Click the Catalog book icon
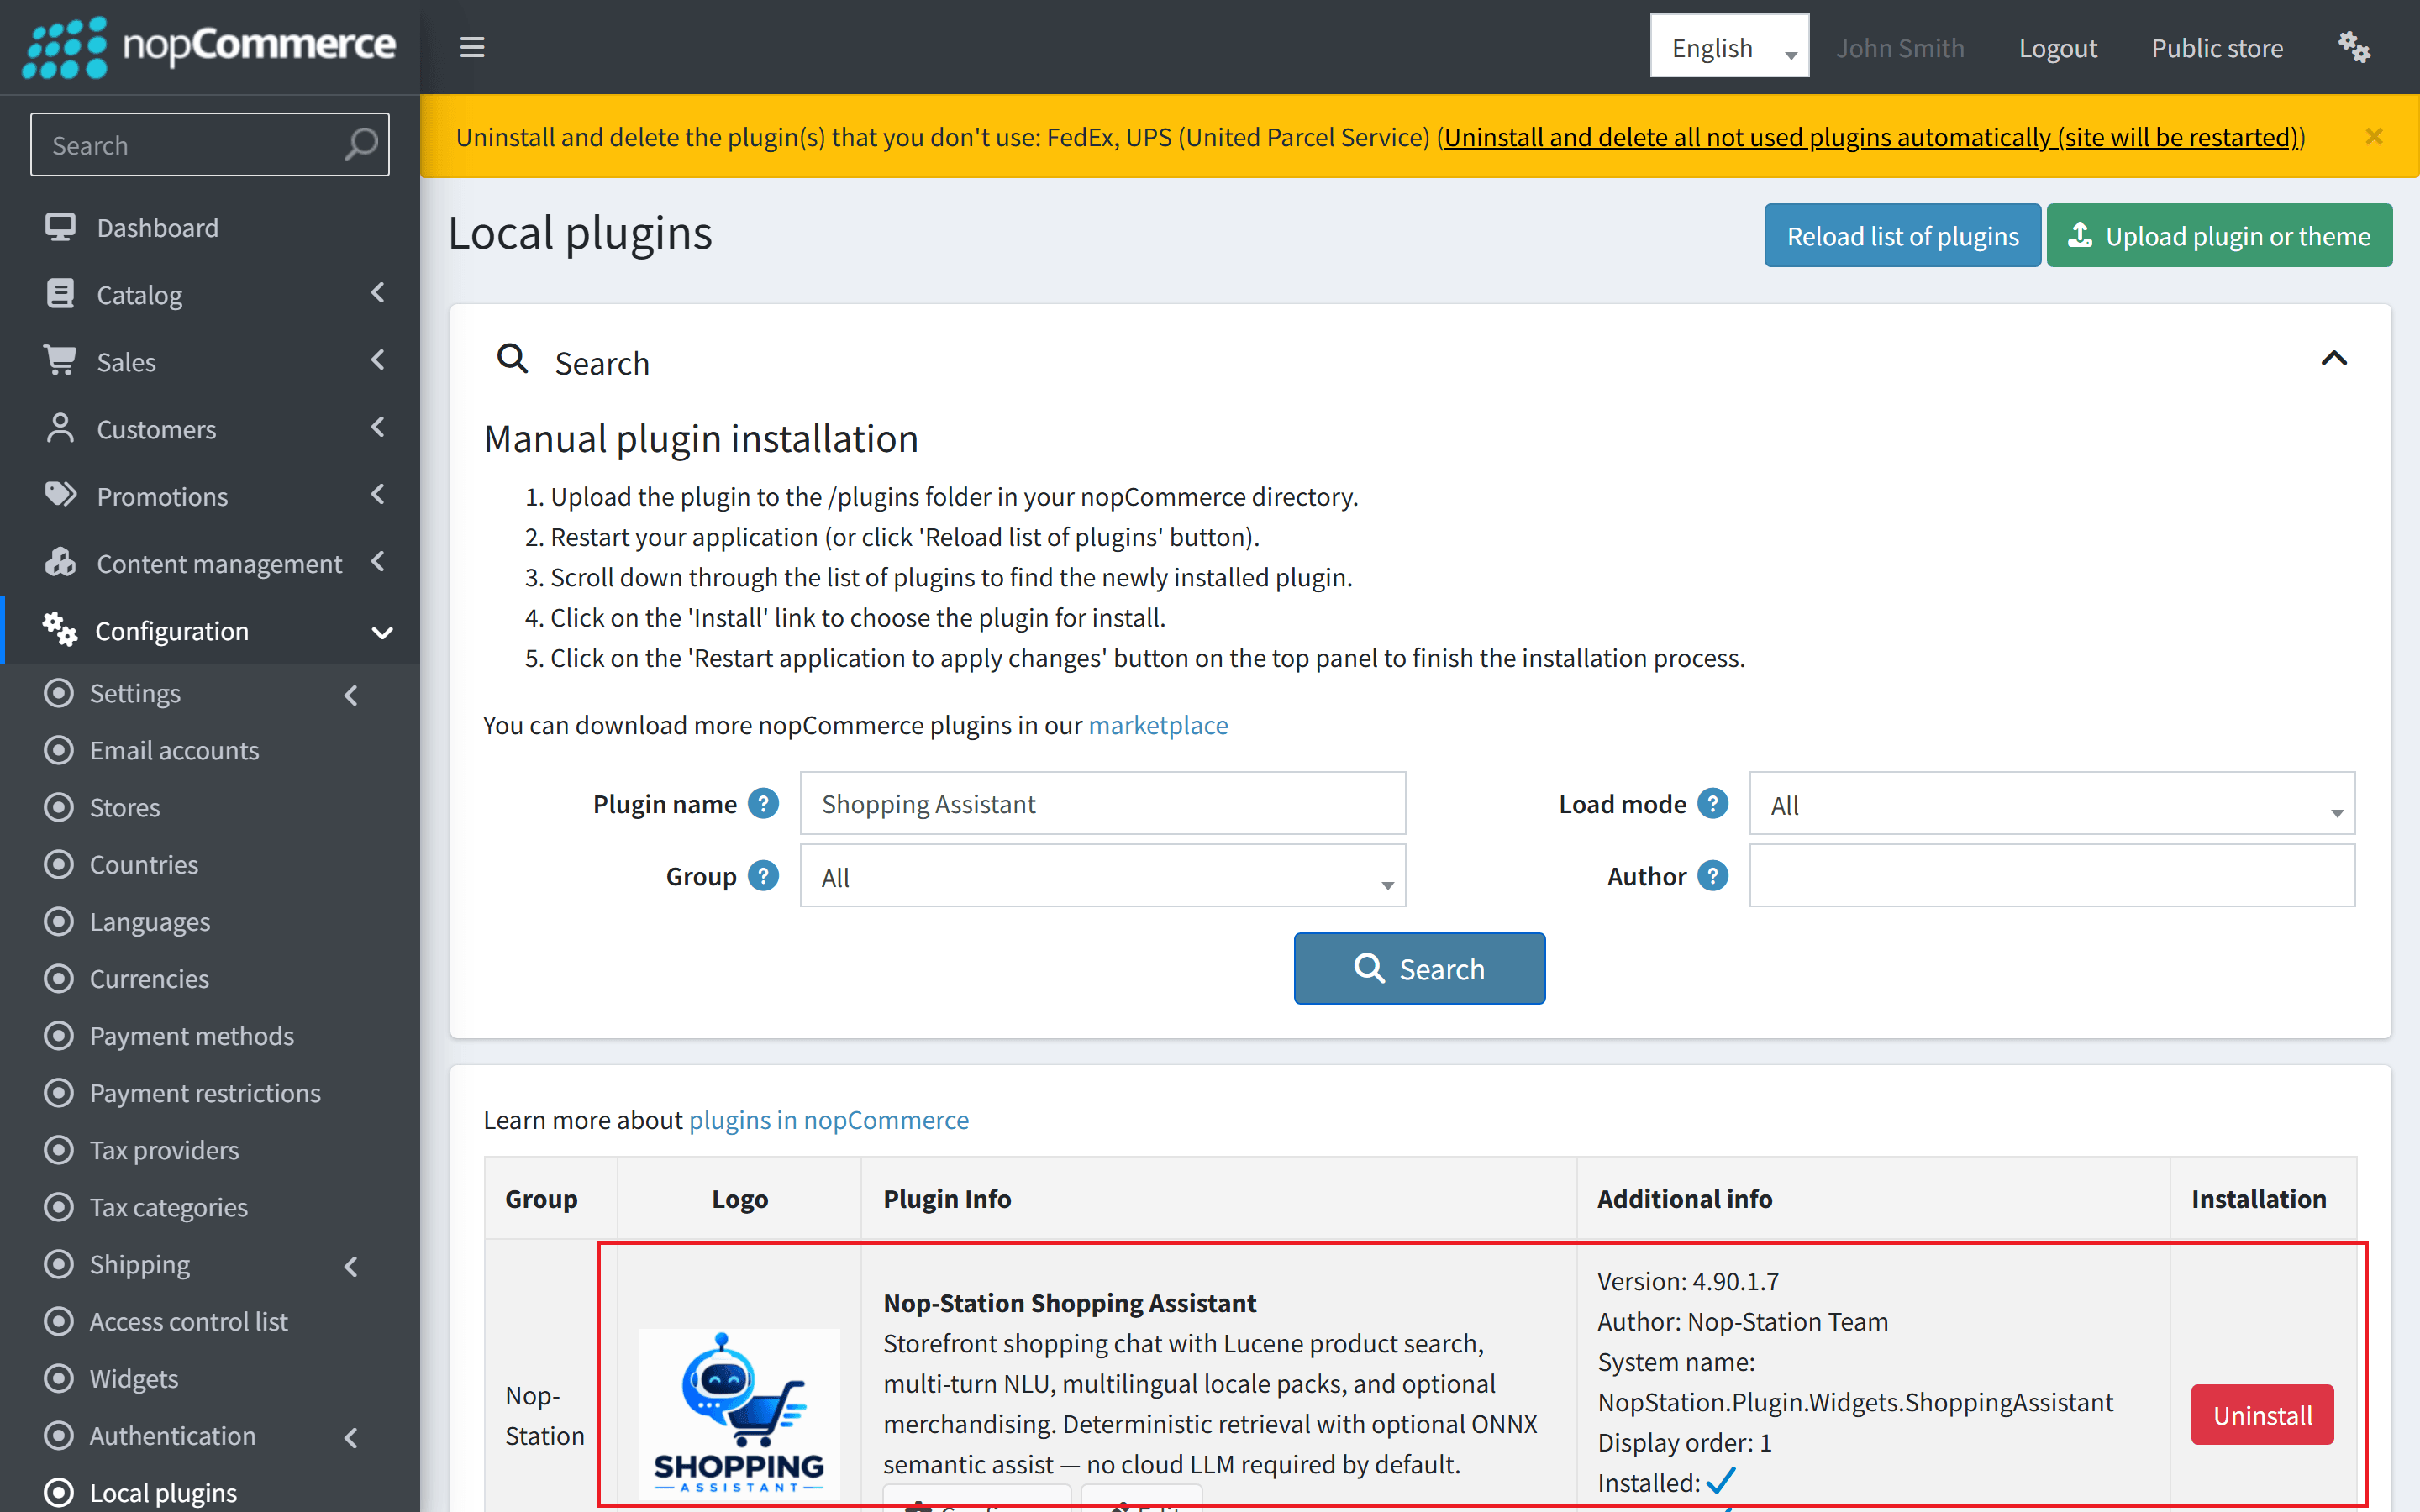 click(x=60, y=294)
